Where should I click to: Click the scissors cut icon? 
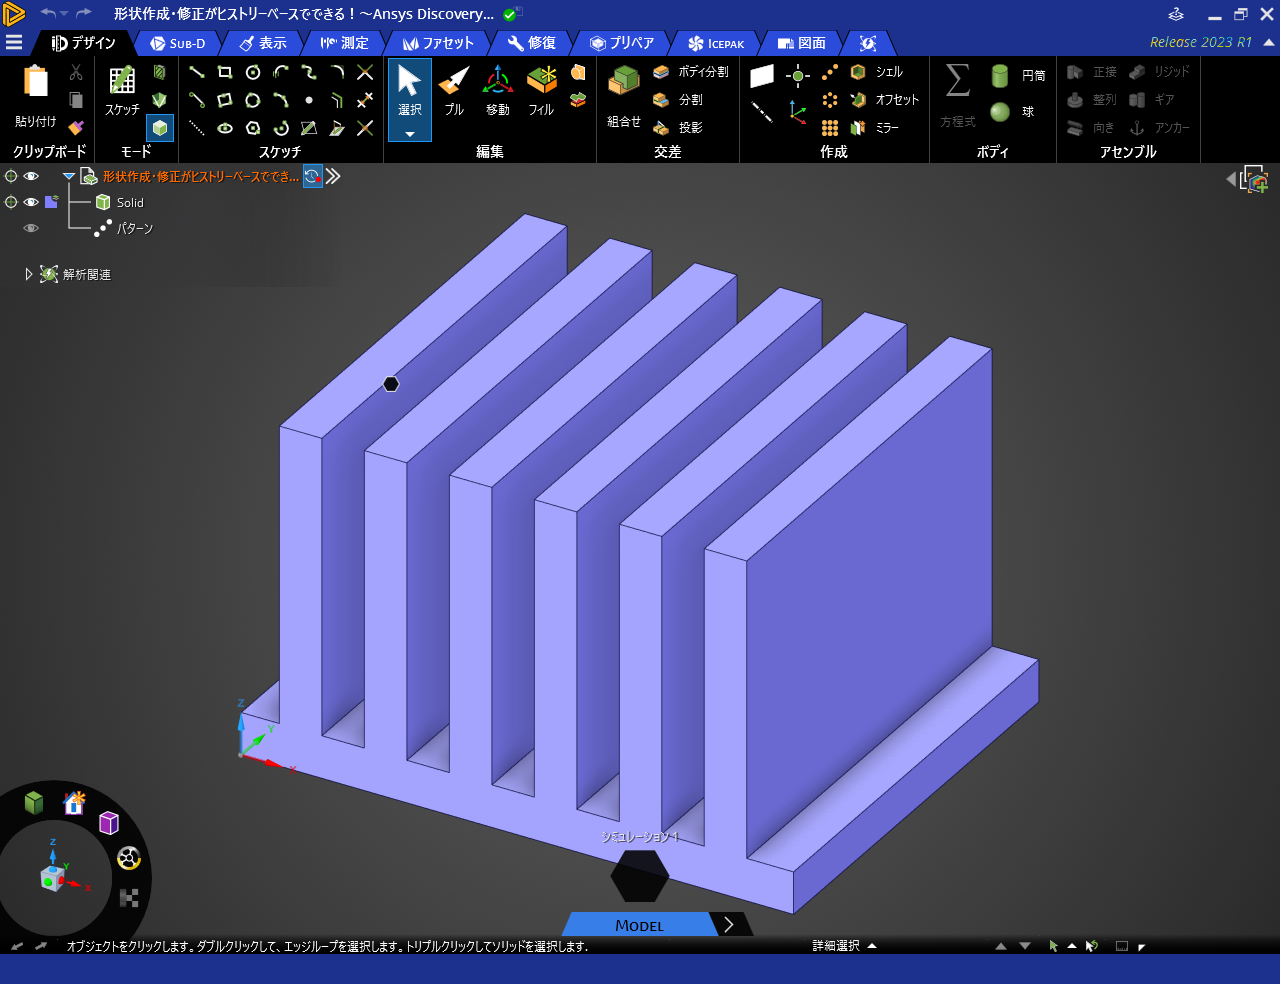[x=76, y=72]
